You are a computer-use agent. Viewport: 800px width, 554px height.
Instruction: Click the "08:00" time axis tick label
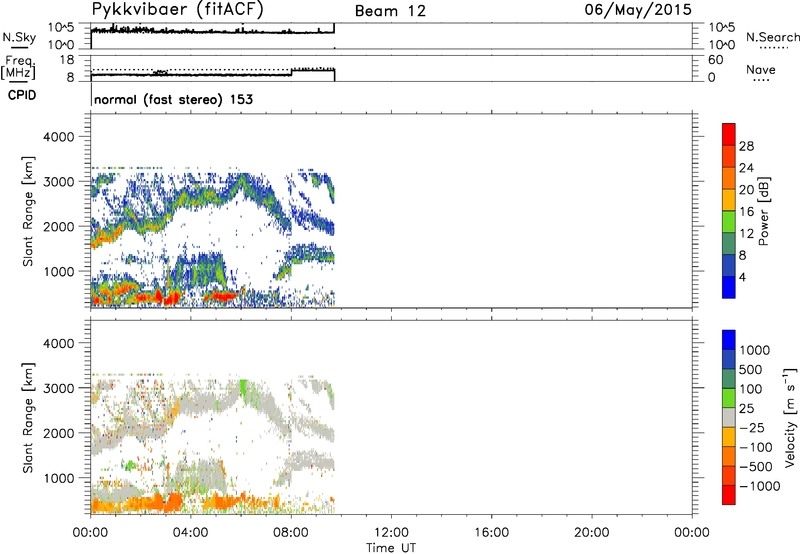click(290, 533)
